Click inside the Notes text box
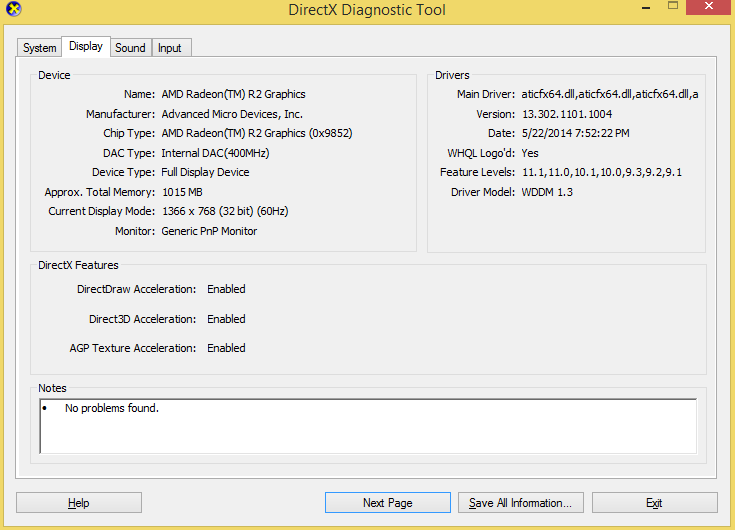This screenshot has width=735, height=530. tap(368, 426)
